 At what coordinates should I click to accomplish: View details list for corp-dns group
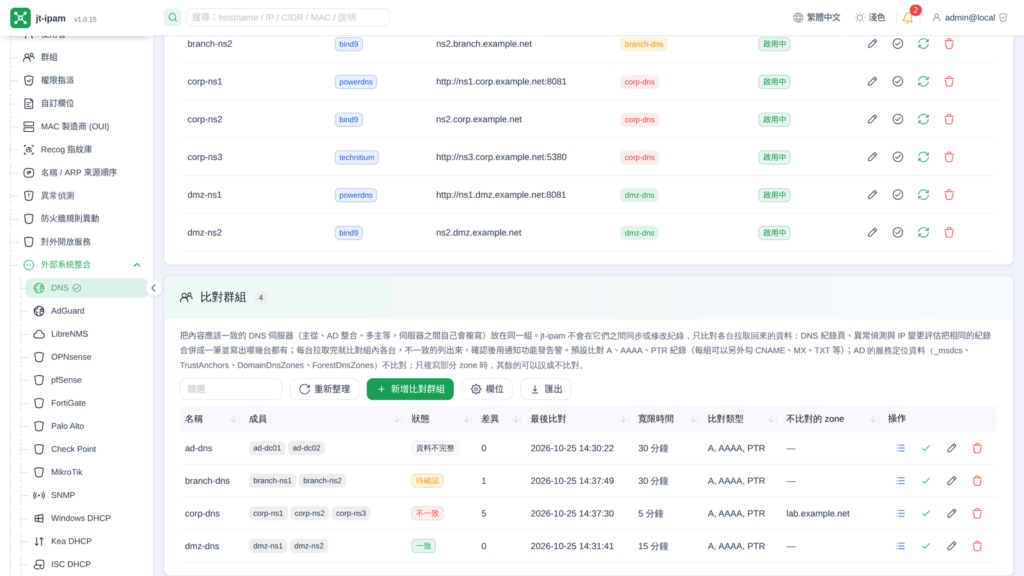tap(900, 513)
